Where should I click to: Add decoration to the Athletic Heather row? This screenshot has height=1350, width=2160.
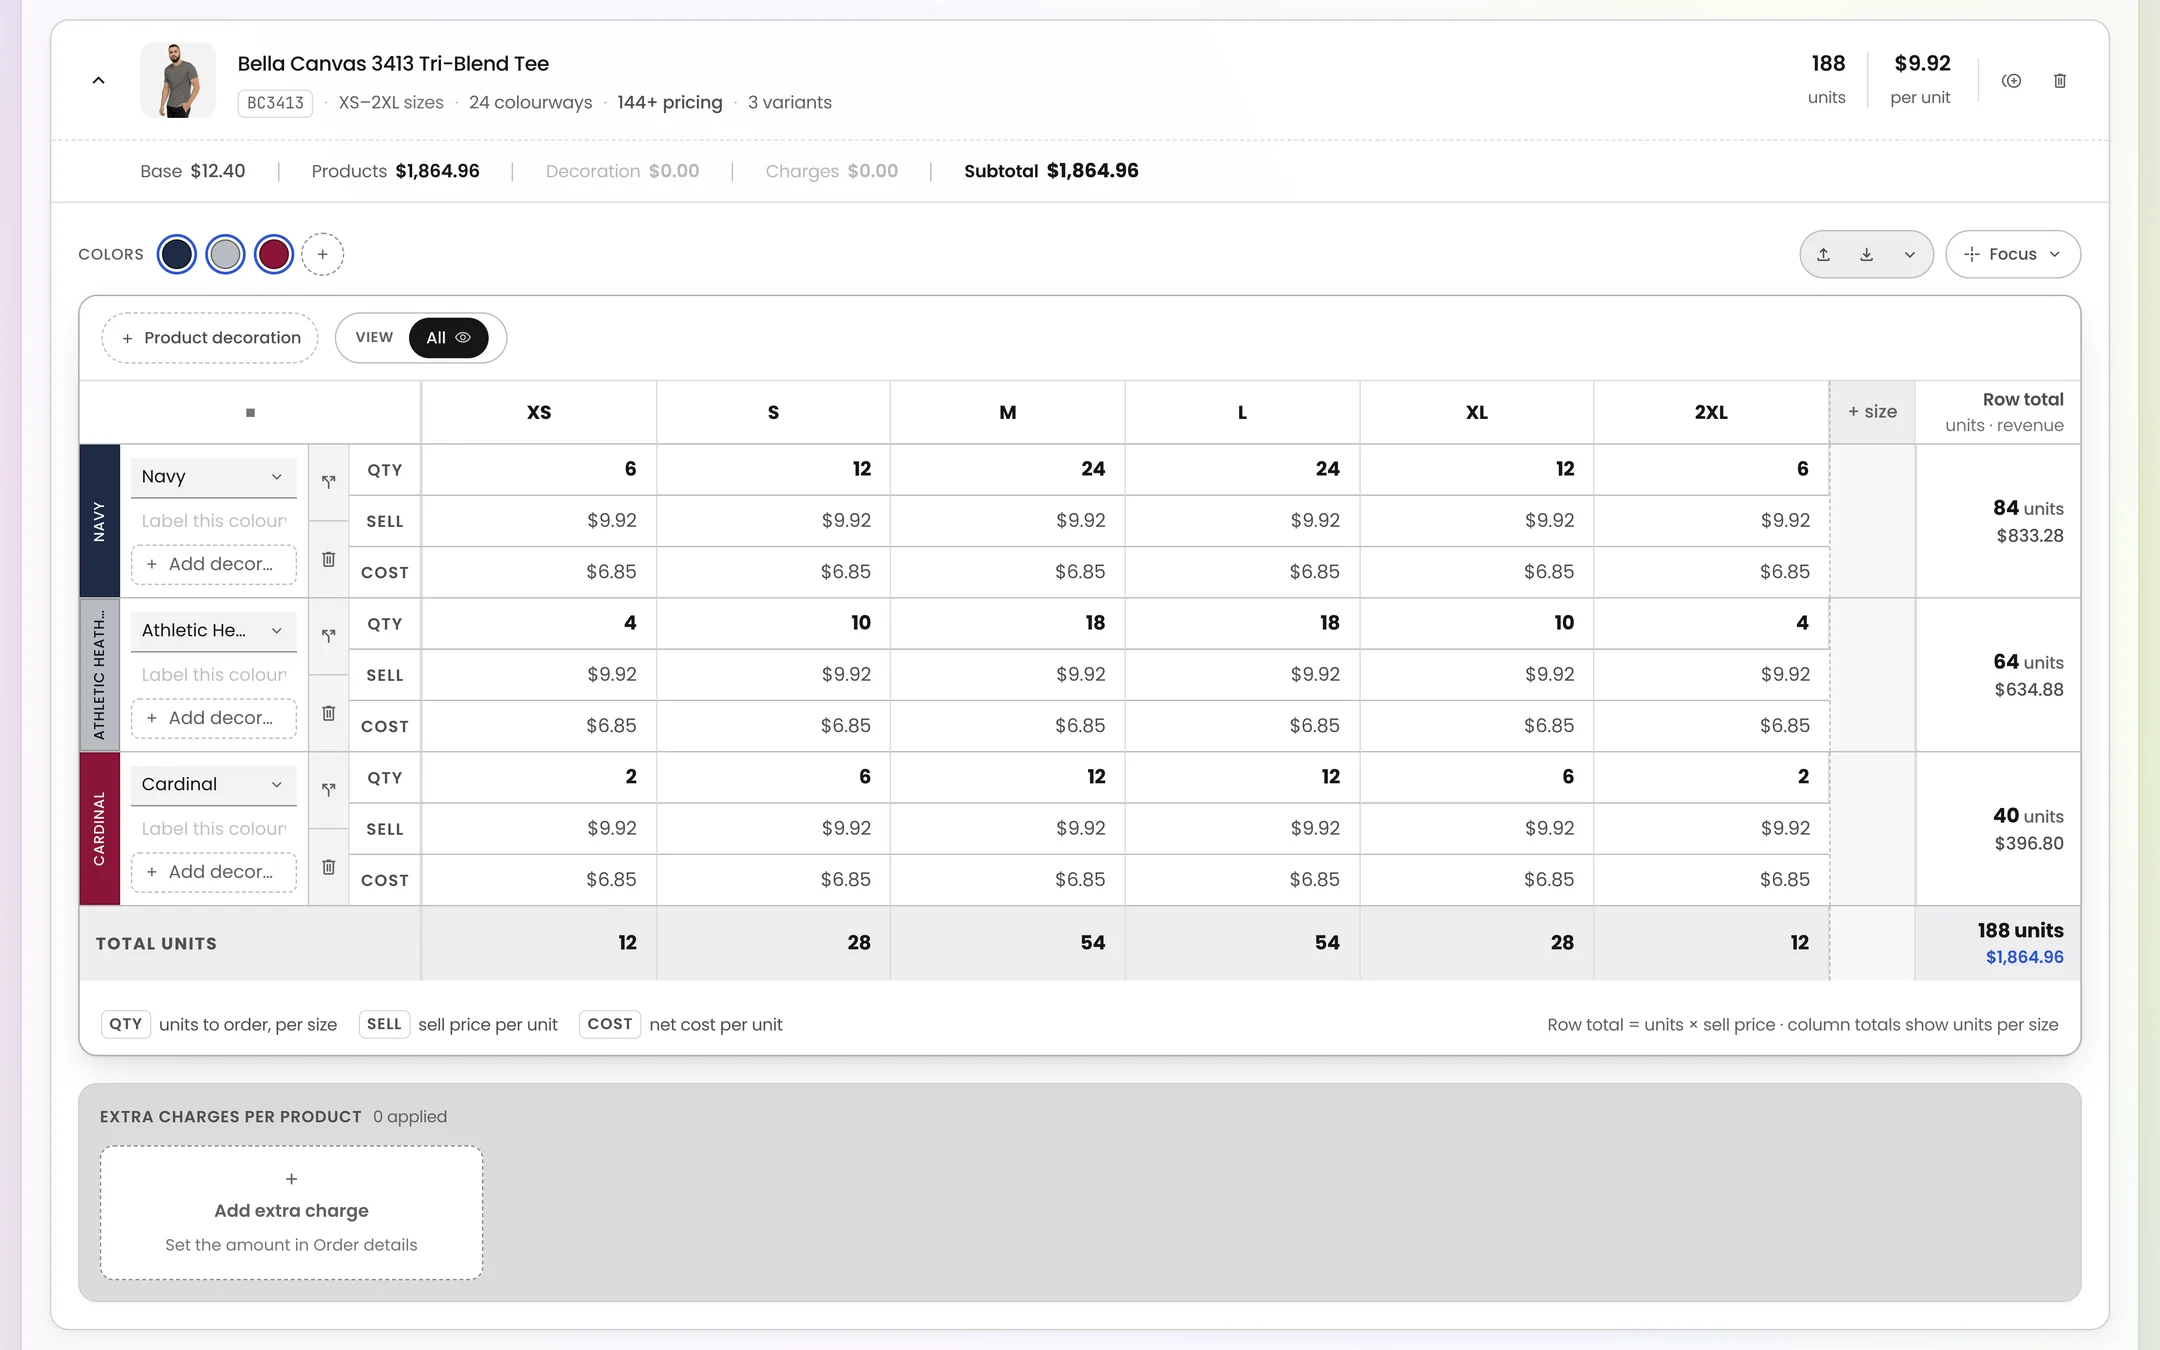click(x=213, y=718)
